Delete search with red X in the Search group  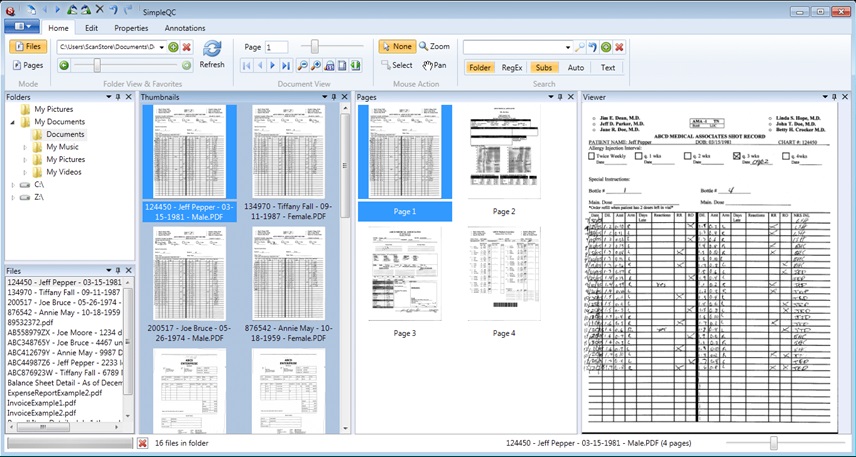click(619, 48)
